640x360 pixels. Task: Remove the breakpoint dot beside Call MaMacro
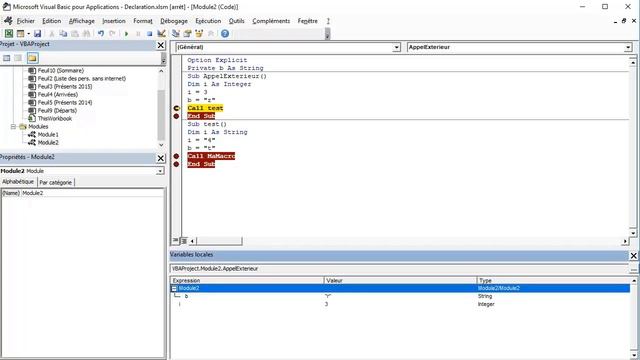[176, 156]
